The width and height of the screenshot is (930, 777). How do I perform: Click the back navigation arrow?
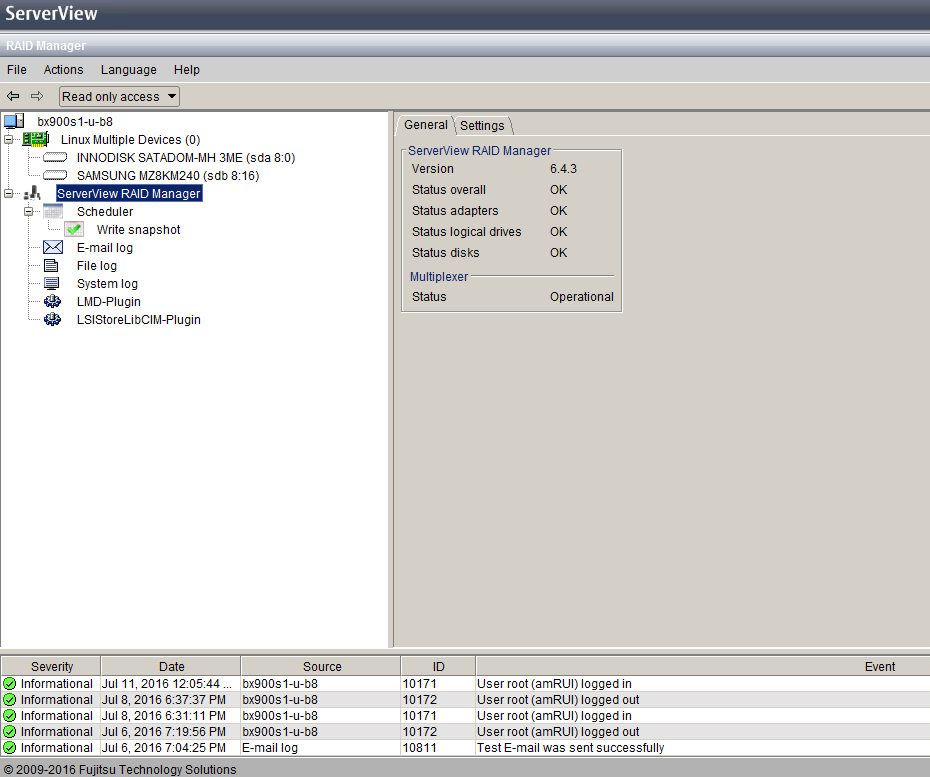13,96
